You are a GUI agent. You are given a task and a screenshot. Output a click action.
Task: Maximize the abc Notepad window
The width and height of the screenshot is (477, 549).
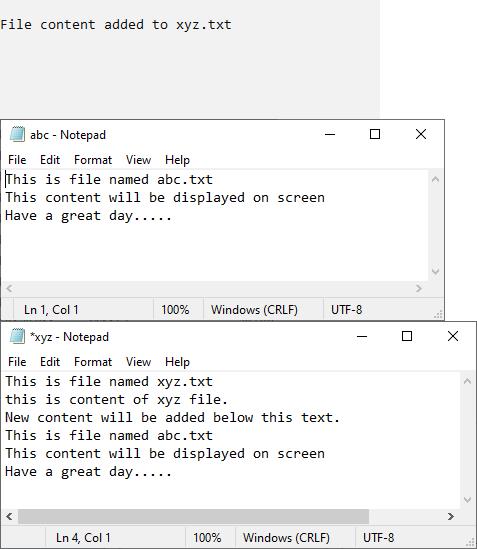375,134
